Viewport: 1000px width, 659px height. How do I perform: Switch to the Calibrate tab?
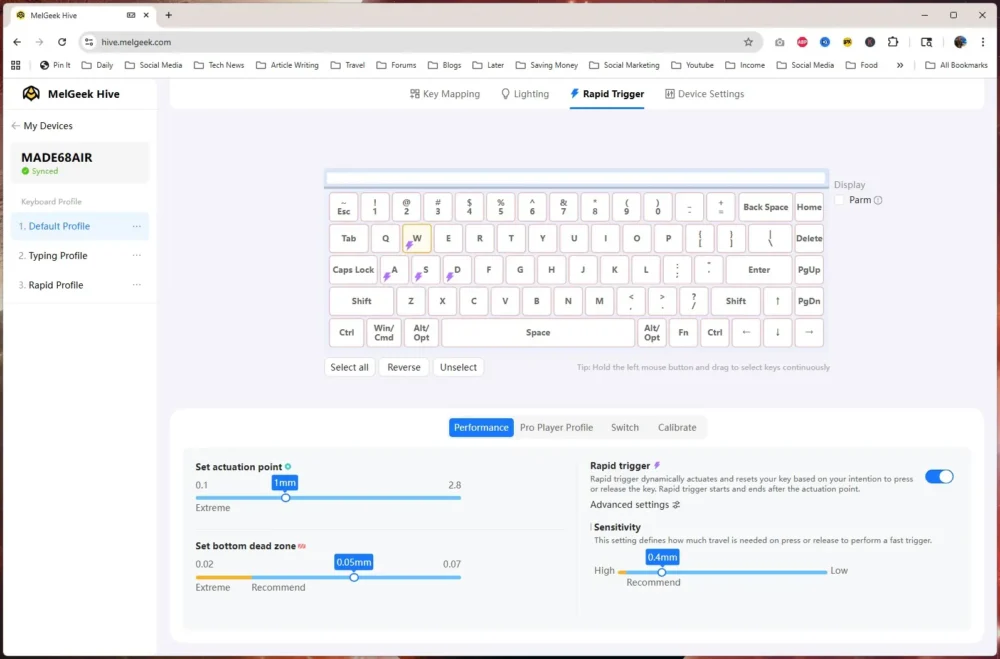[677, 427]
